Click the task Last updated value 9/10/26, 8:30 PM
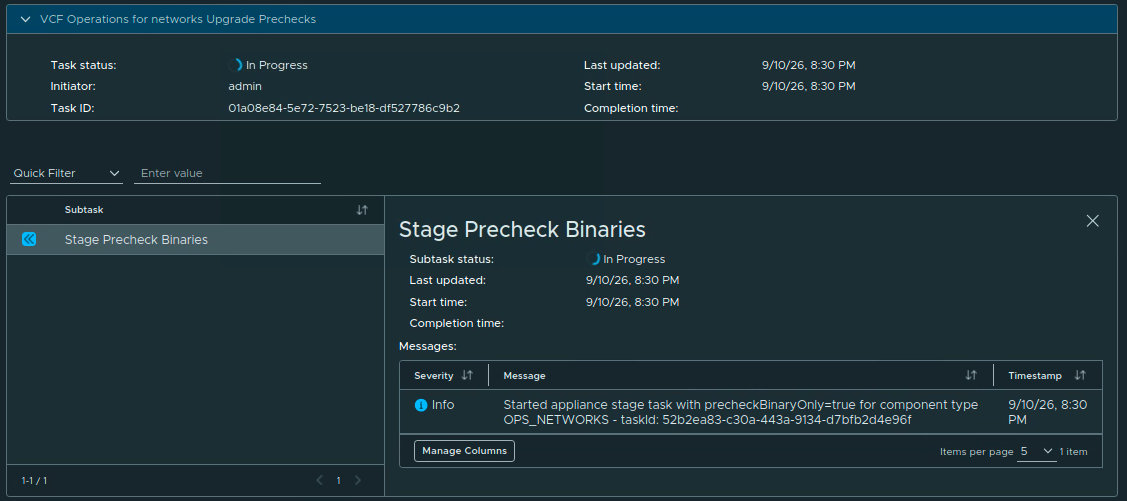Image resolution: width=1127 pixels, height=501 pixels. click(809, 65)
